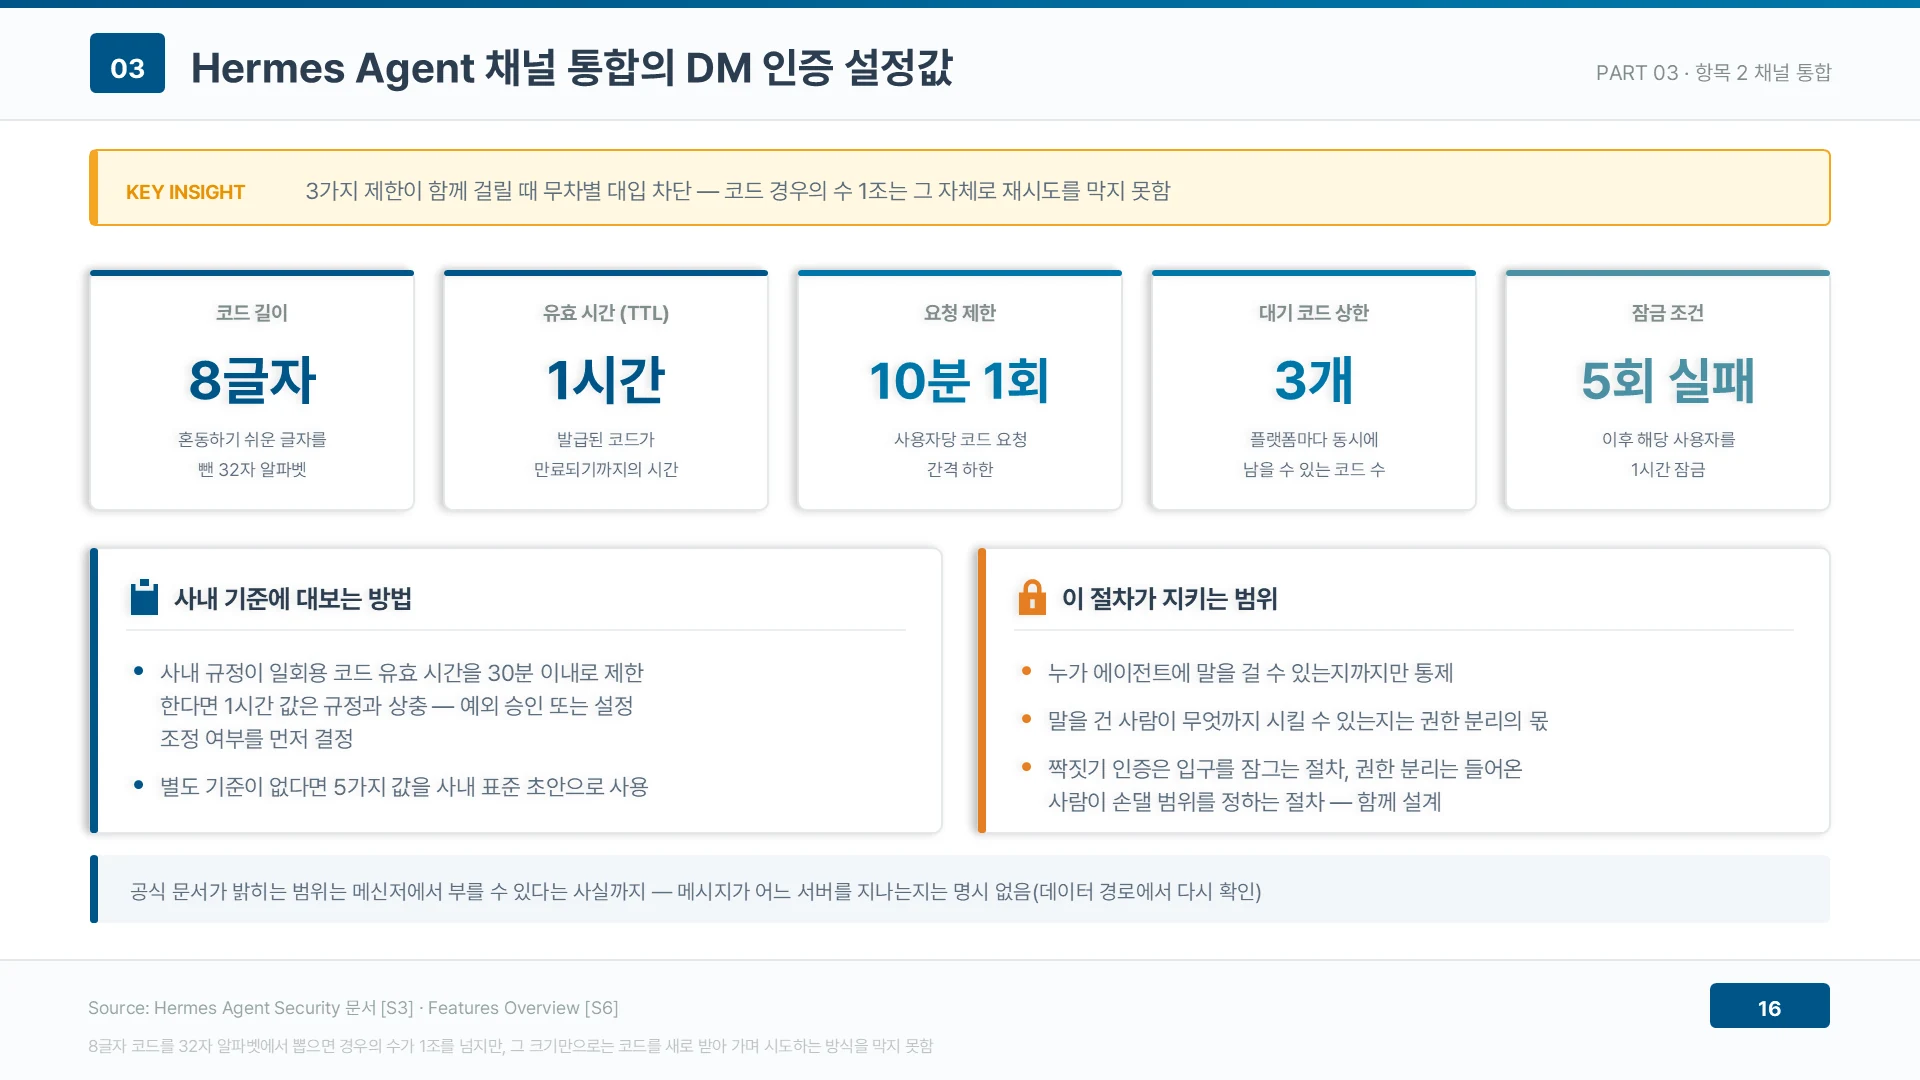This screenshot has width=1920, height=1080.
Task: Click the PART 03 · 항목 2 채널 통합 breadcrumb
Action: 1713,72
